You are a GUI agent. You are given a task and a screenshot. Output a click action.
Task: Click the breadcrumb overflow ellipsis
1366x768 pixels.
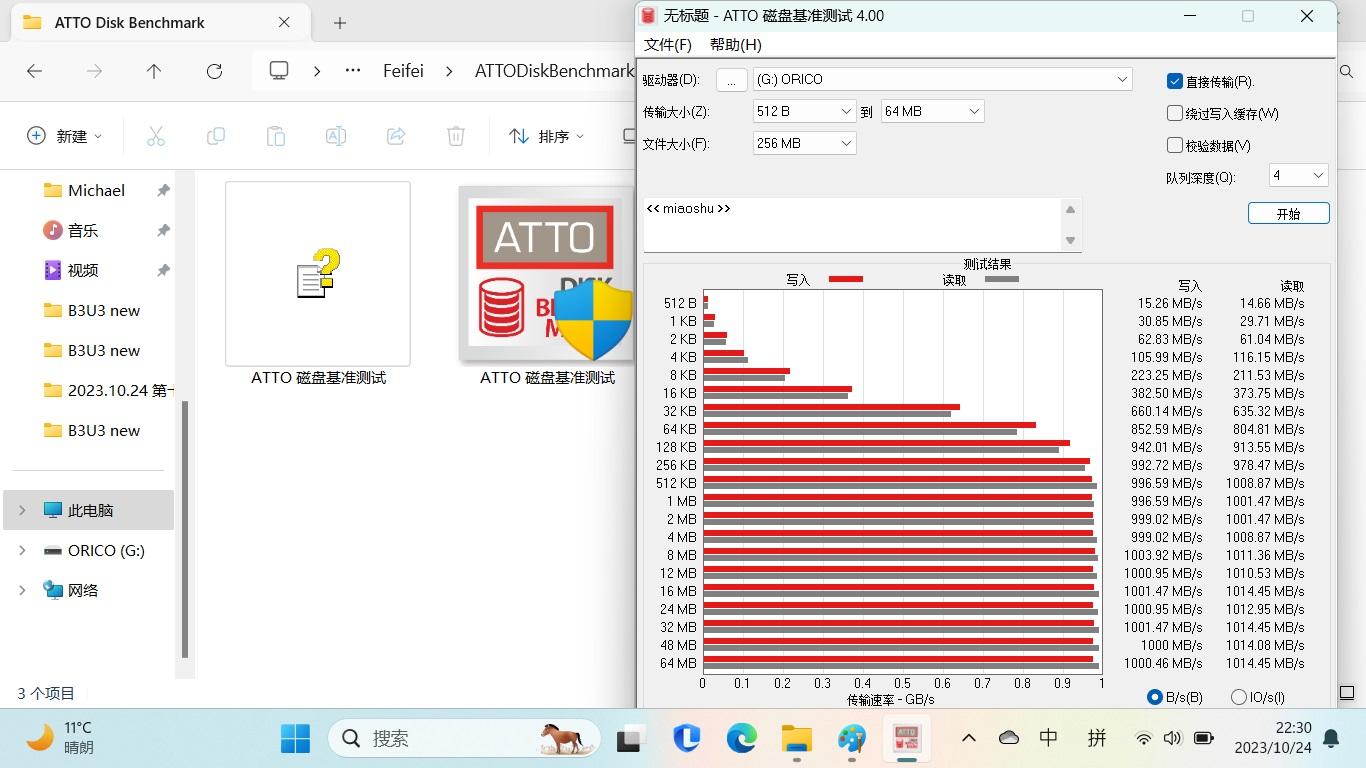[x=352, y=71]
